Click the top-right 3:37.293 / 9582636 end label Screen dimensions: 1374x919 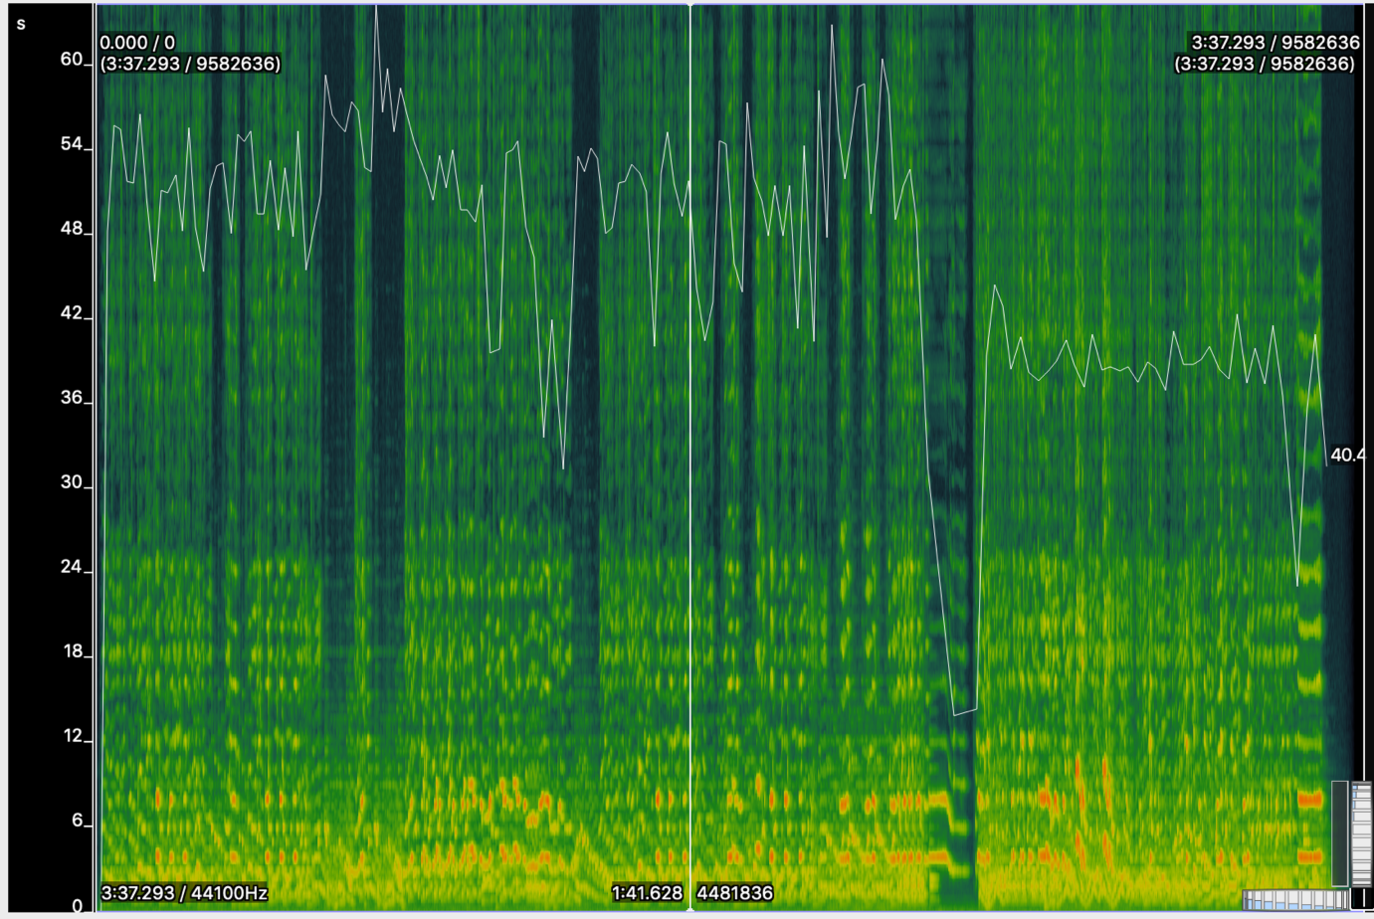[1275, 43]
